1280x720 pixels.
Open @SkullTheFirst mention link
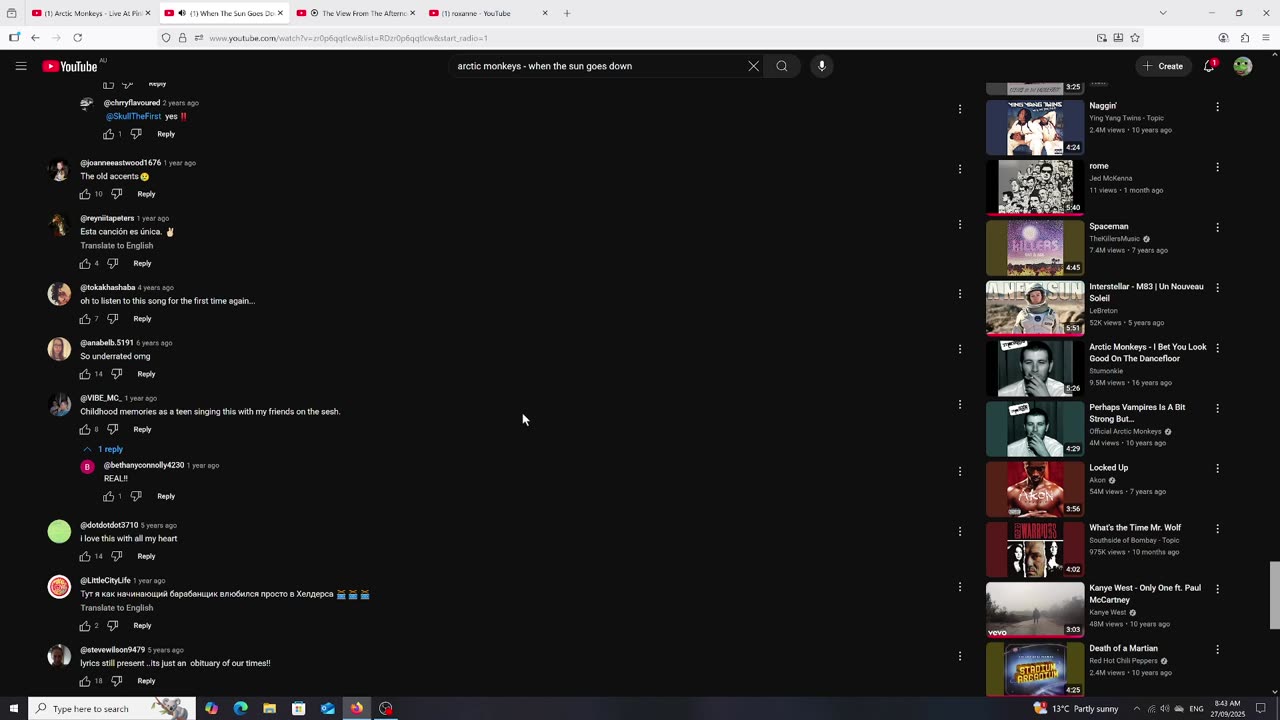133,116
